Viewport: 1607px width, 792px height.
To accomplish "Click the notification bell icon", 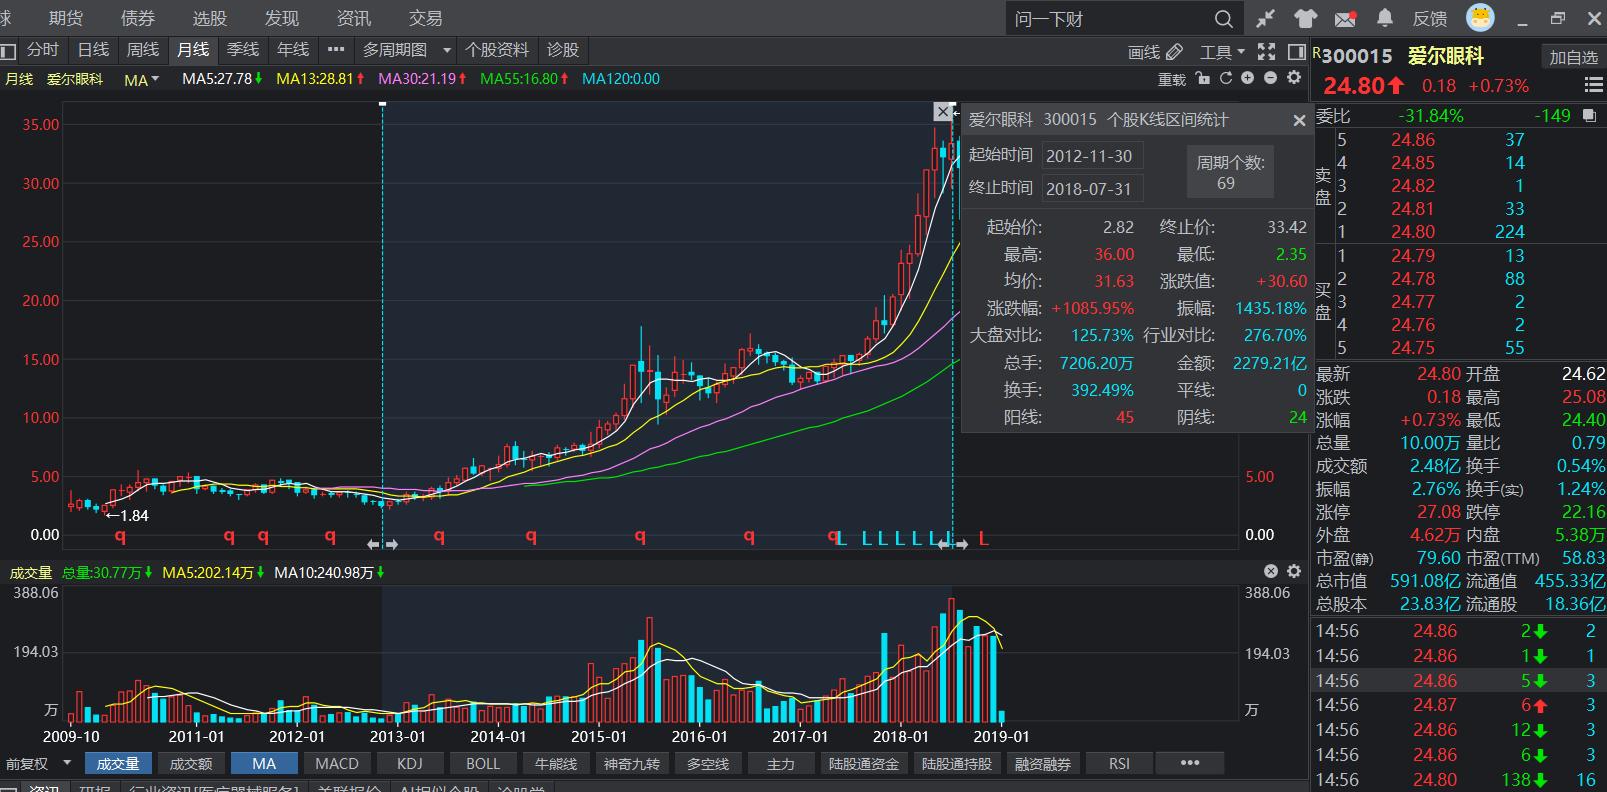I will (1385, 18).
